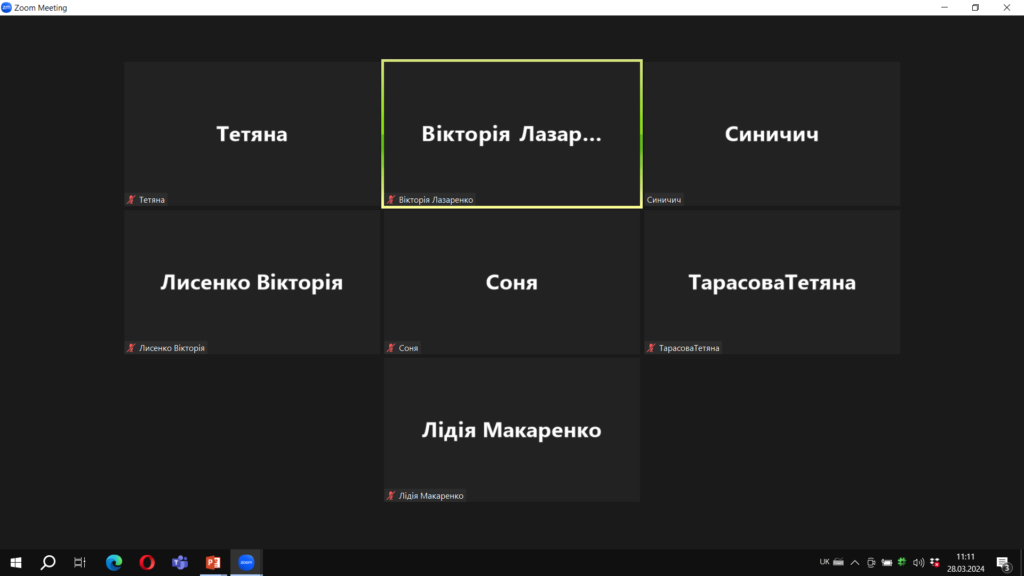This screenshot has width=1024, height=576.
Task: Open clock showing 11:11 28.03.2024
Action: coord(965,562)
